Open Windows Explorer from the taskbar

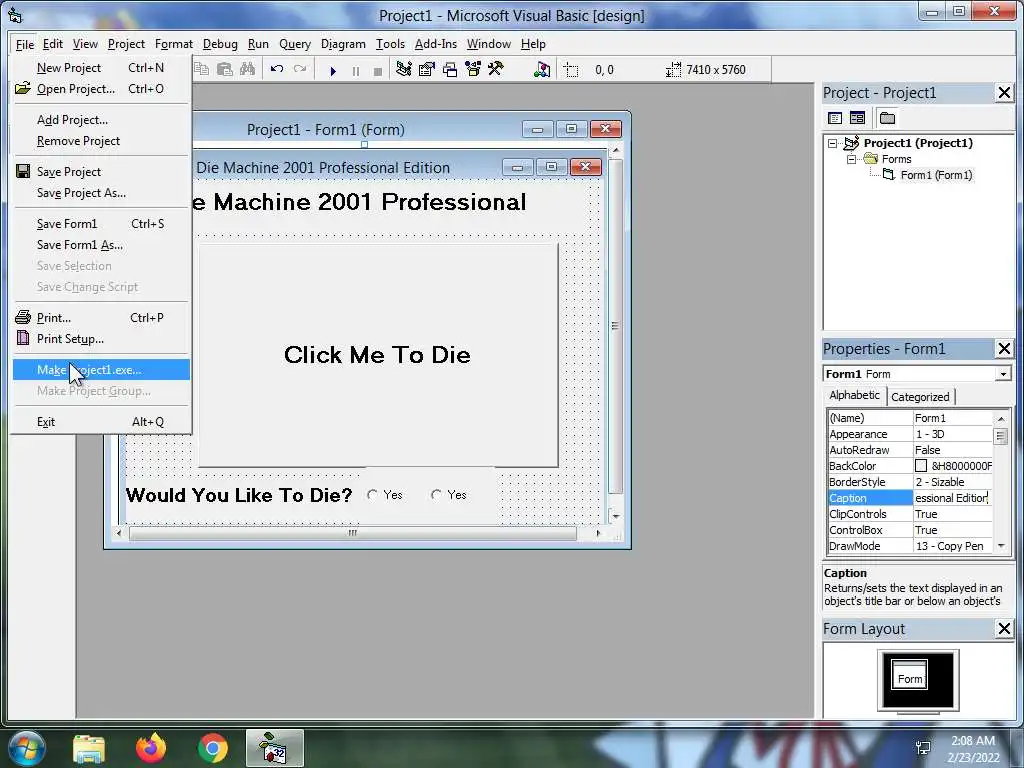coord(89,749)
